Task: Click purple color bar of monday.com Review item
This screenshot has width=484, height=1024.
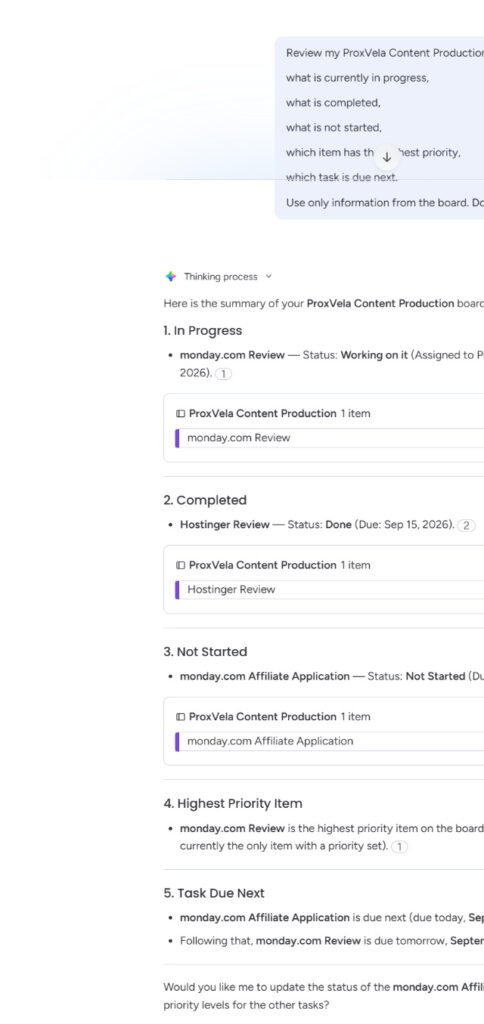Action: [x=177, y=438]
